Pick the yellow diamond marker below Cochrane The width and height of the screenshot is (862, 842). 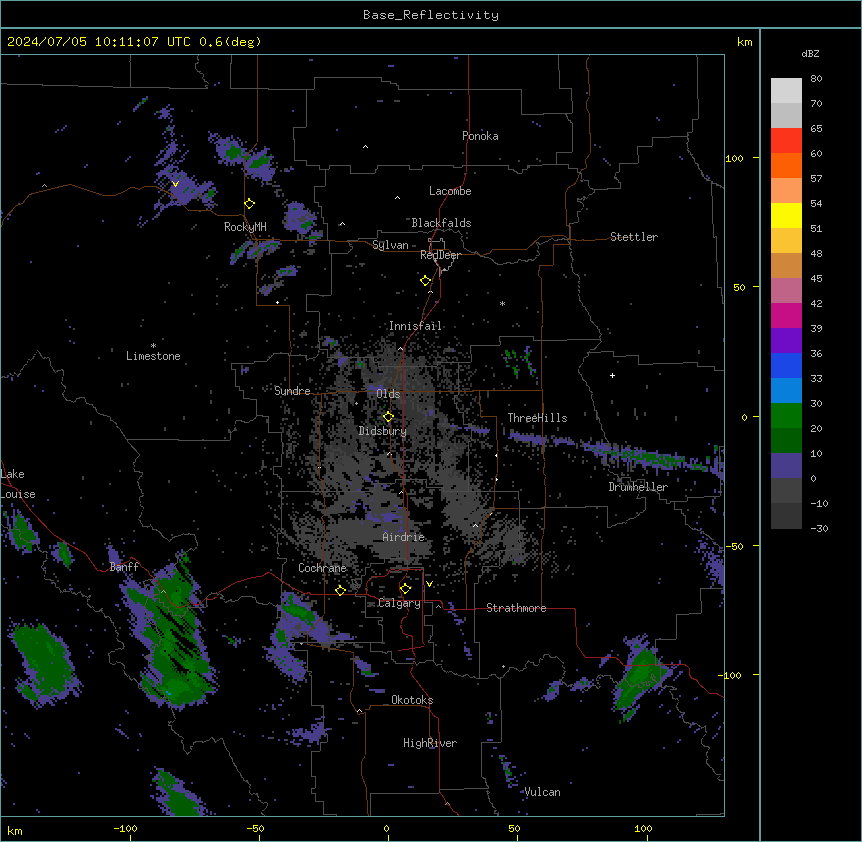pyautogui.click(x=340, y=590)
